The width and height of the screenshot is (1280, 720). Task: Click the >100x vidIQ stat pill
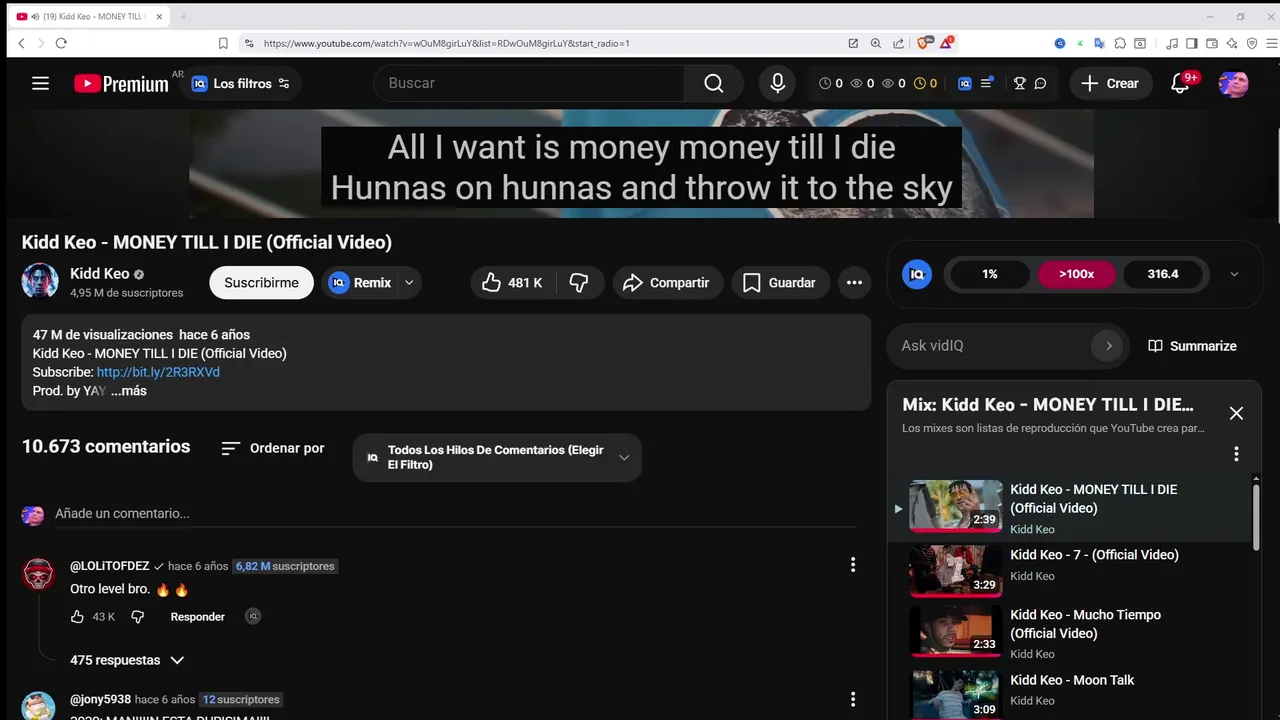pos(1077,274)
